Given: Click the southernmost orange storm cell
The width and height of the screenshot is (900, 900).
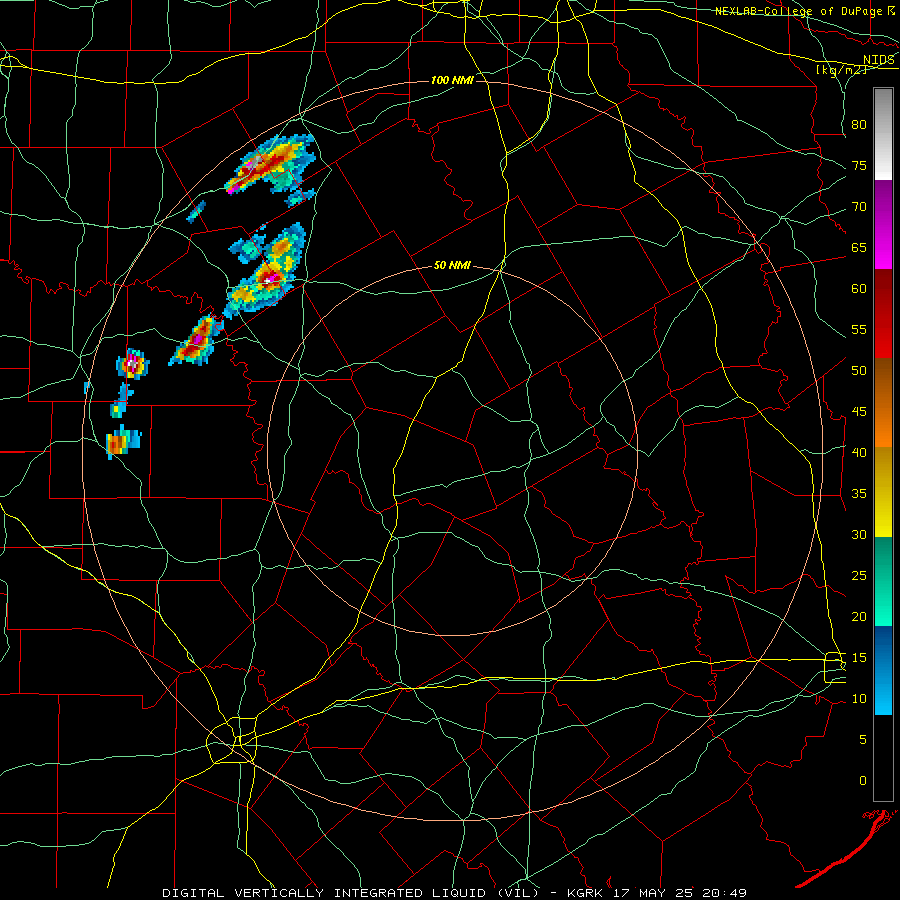Looking at the screenshot, I should coord(122,442).
